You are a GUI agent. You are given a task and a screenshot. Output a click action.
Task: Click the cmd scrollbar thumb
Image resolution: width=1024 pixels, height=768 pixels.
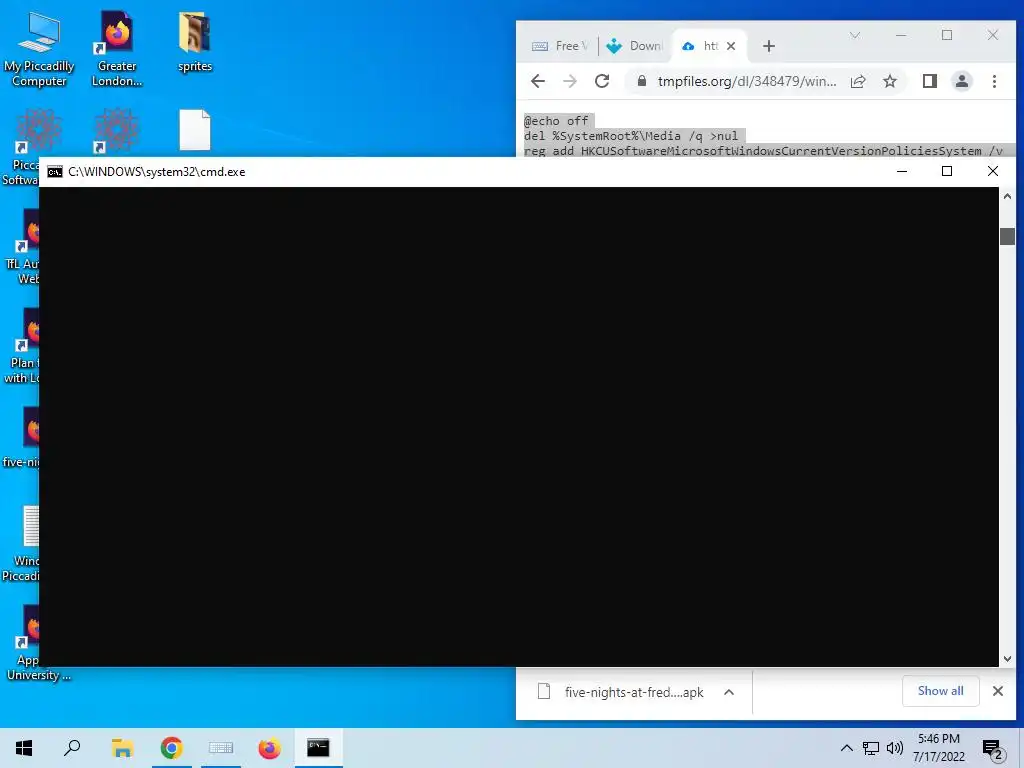[1007, 236]
